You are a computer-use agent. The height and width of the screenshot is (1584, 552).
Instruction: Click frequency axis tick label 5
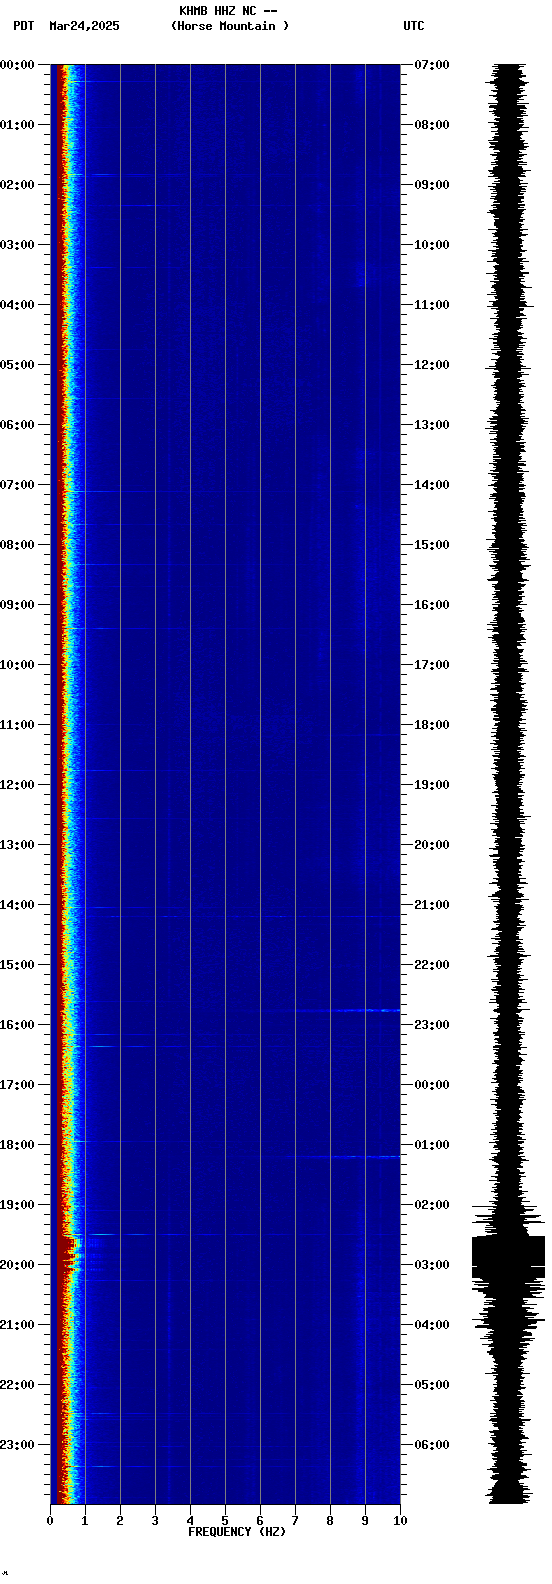[225, 1521]
